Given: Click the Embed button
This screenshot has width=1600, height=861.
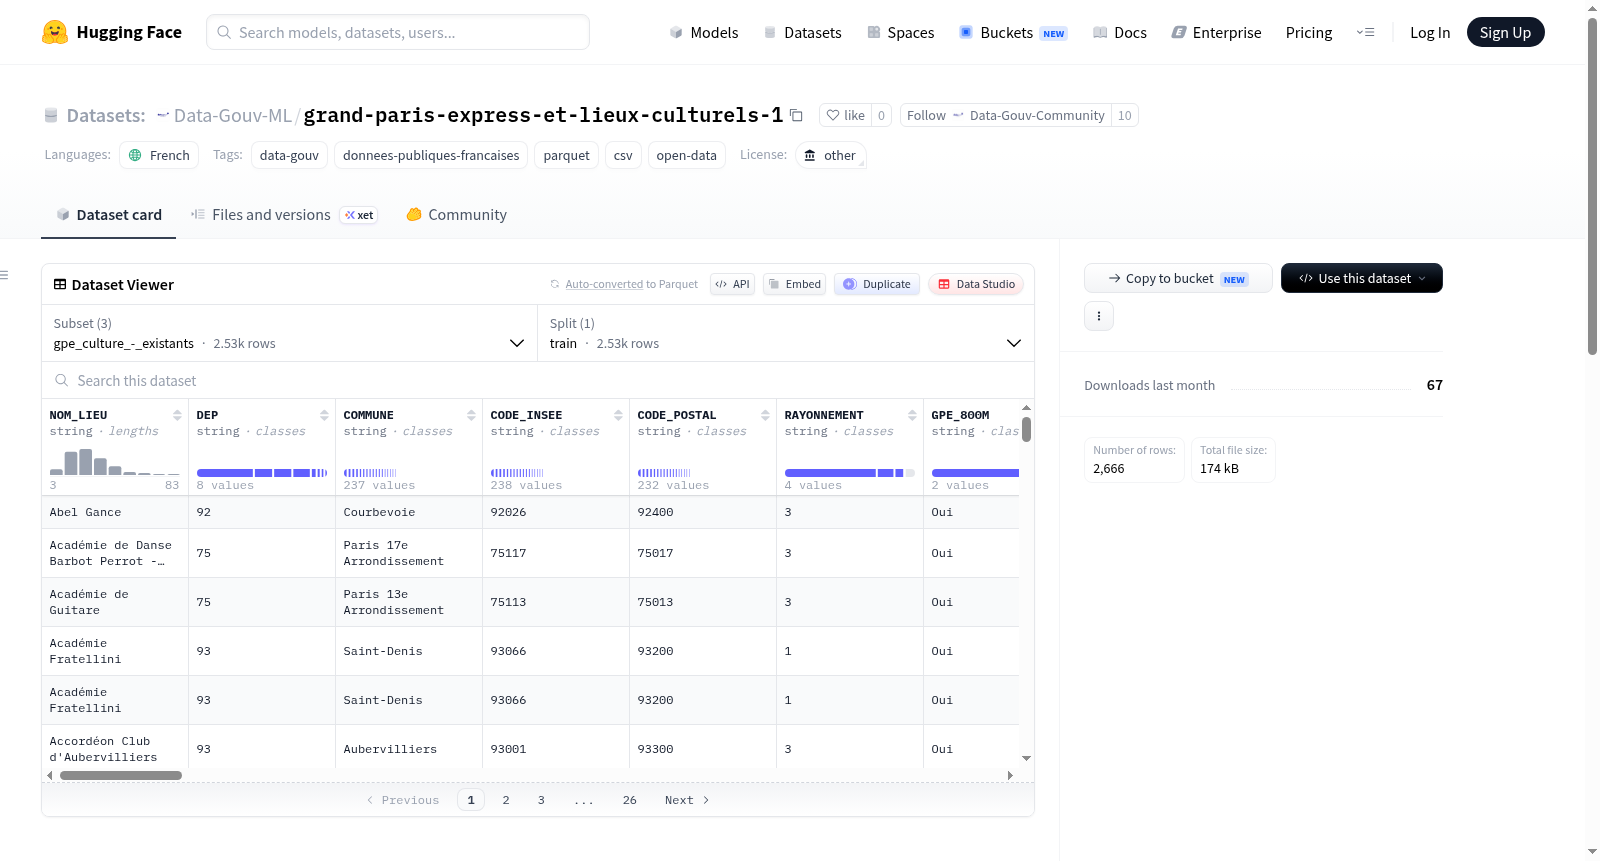Looking at the screenshot, I should 795,284.
